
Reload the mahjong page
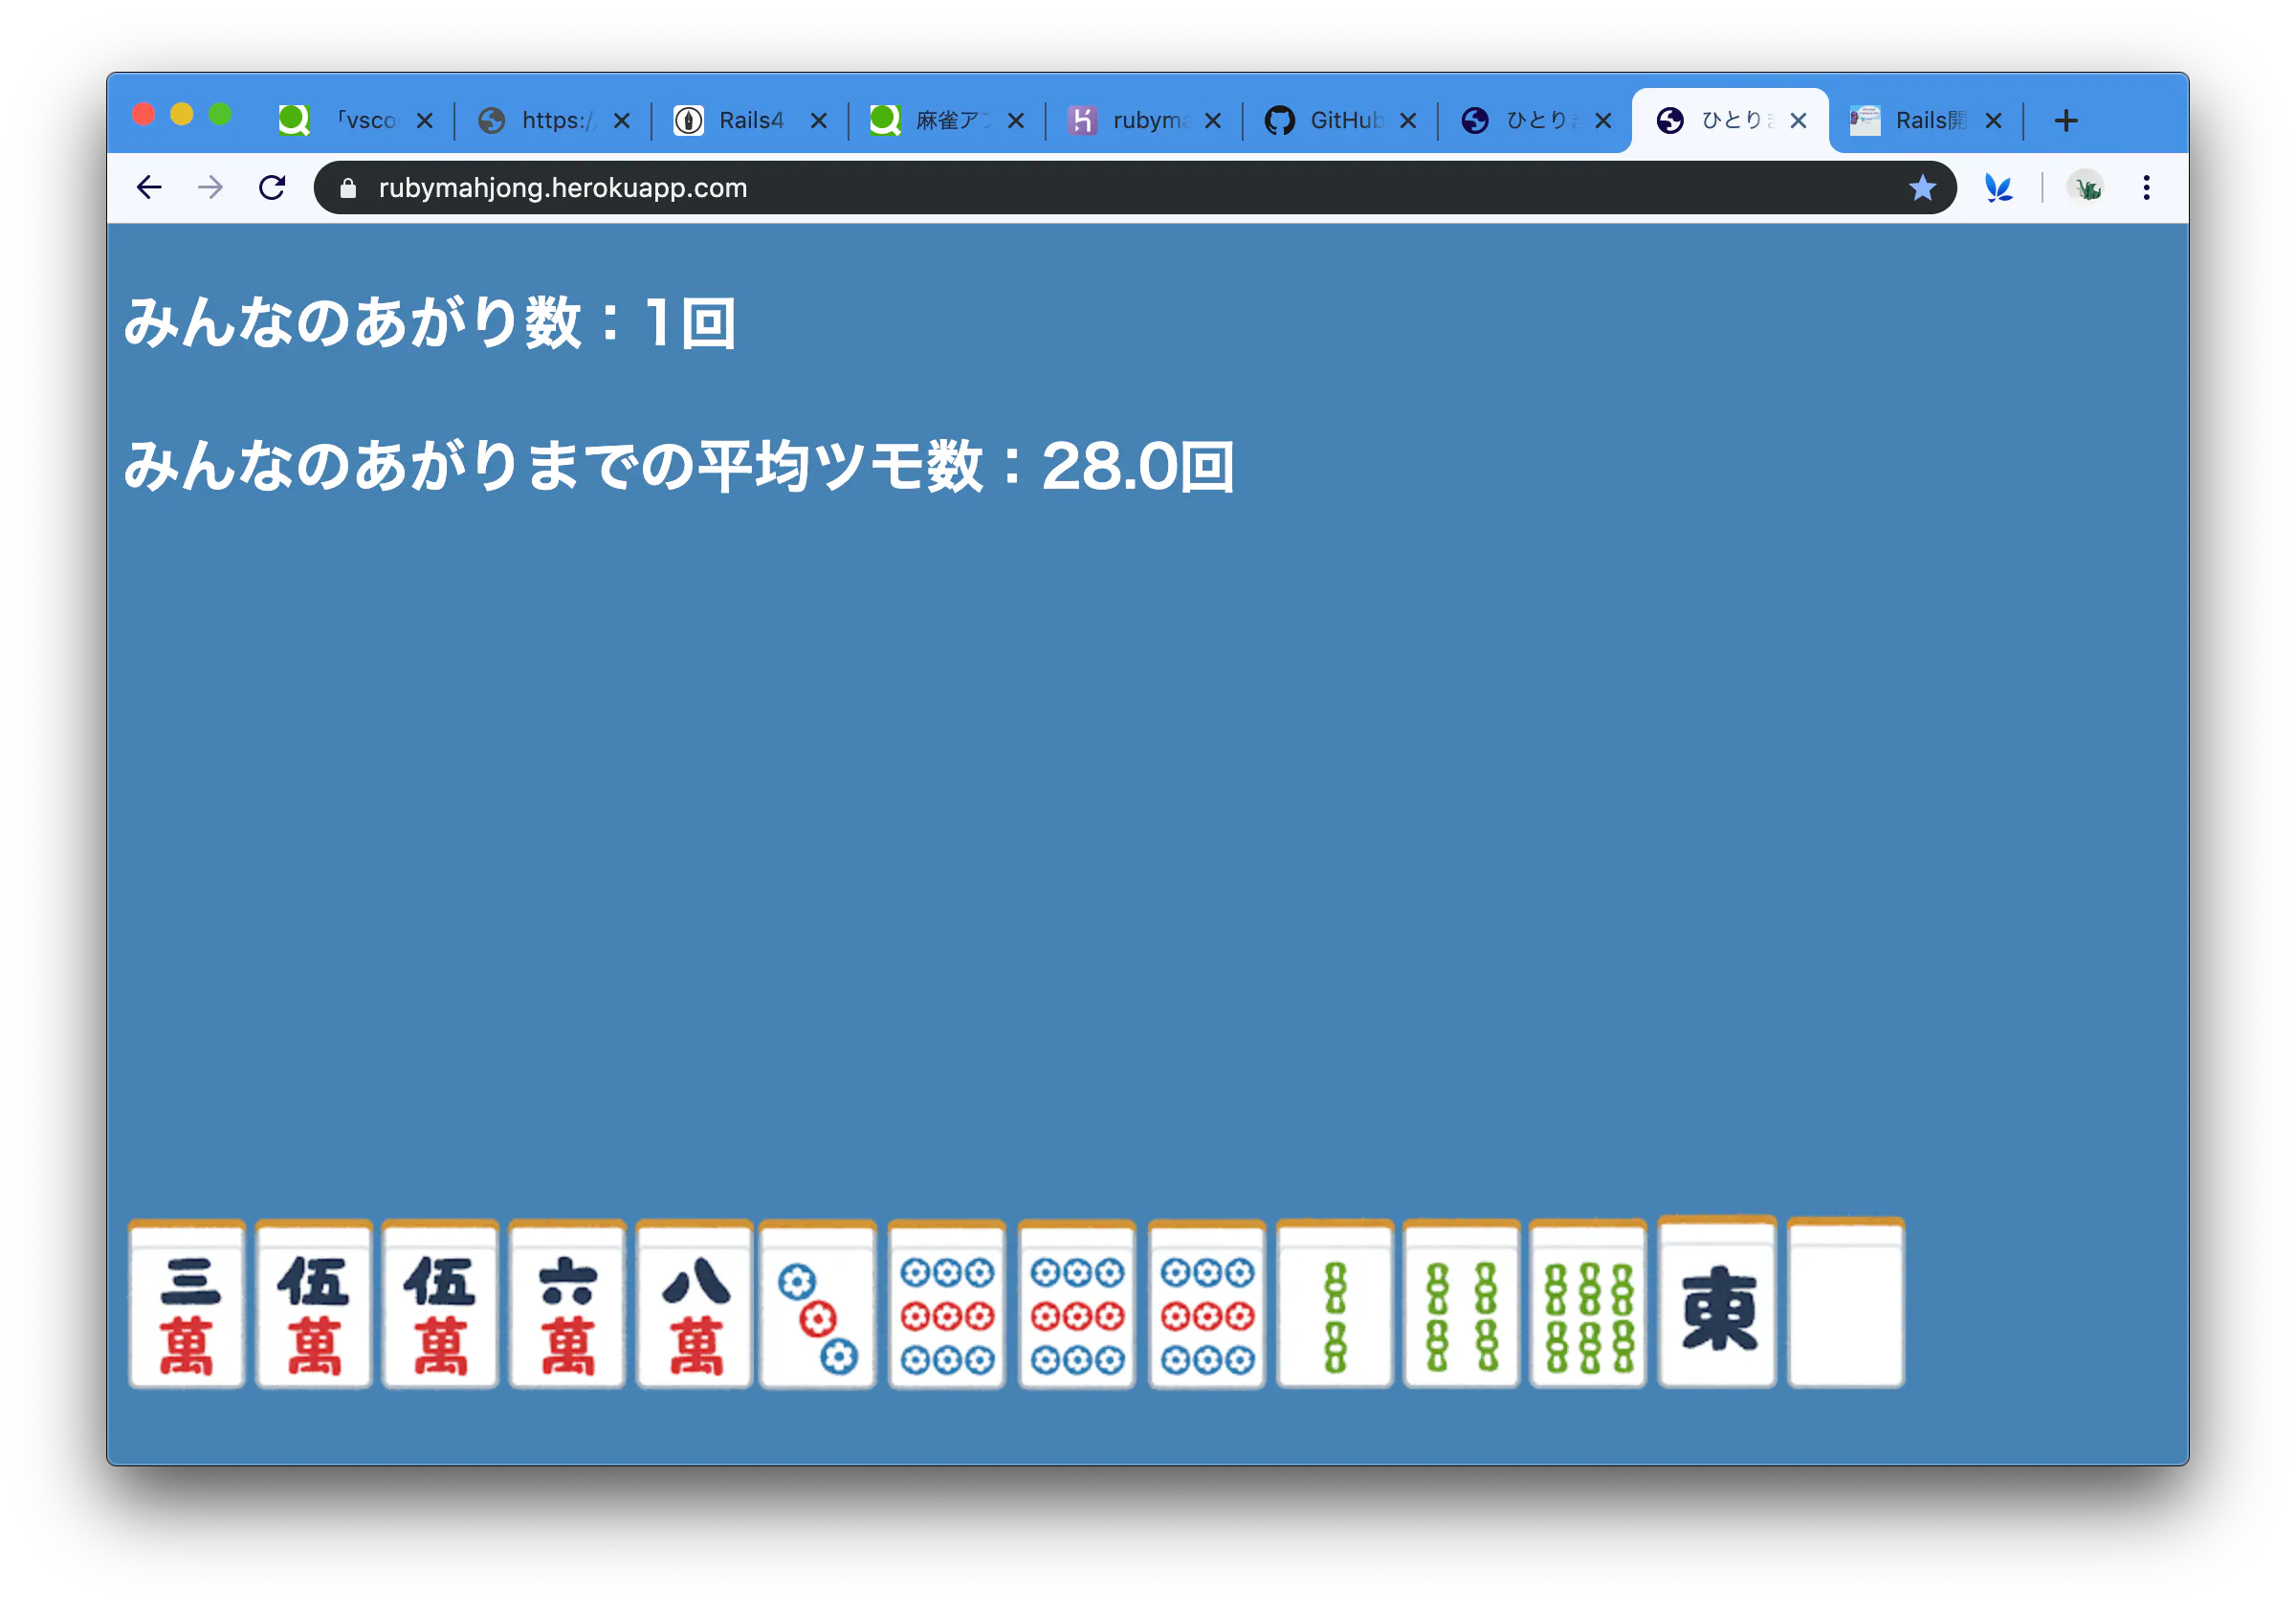[x=273, y=187]
